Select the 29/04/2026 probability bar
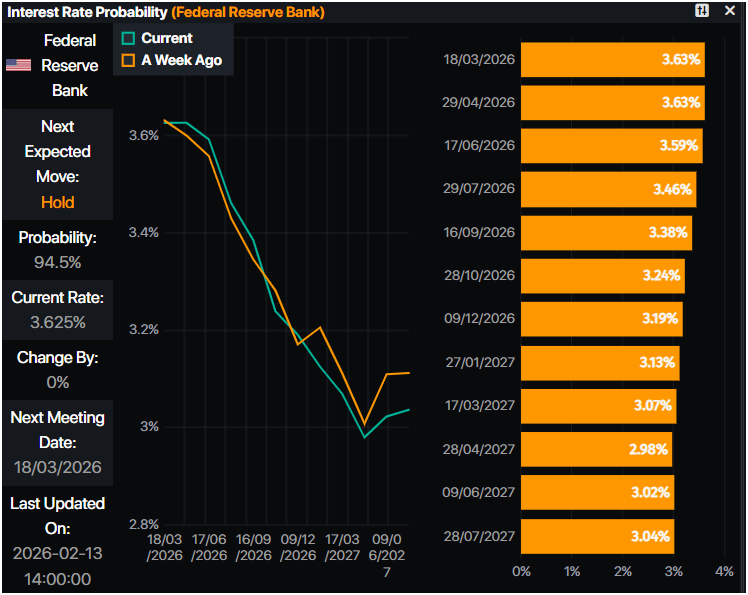The width and height of the screenshot is (748, 595). coord(612,102)
